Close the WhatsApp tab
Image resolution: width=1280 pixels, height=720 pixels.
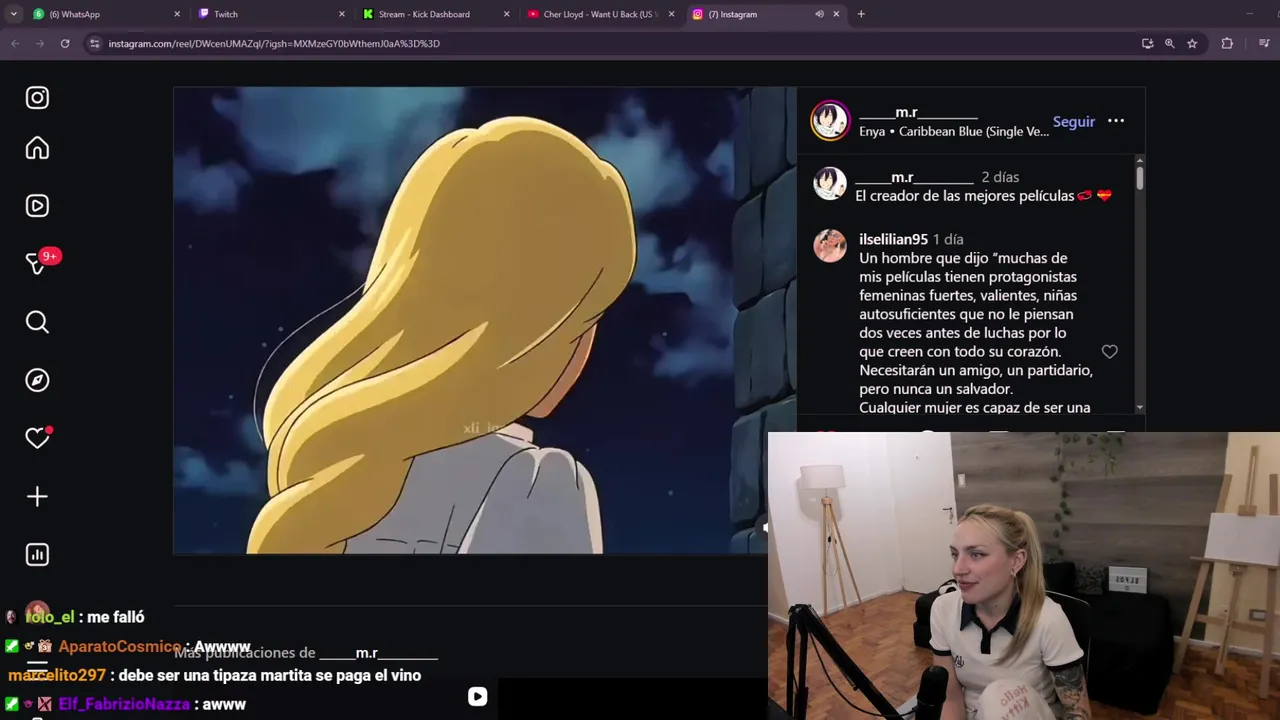[177, 14]
